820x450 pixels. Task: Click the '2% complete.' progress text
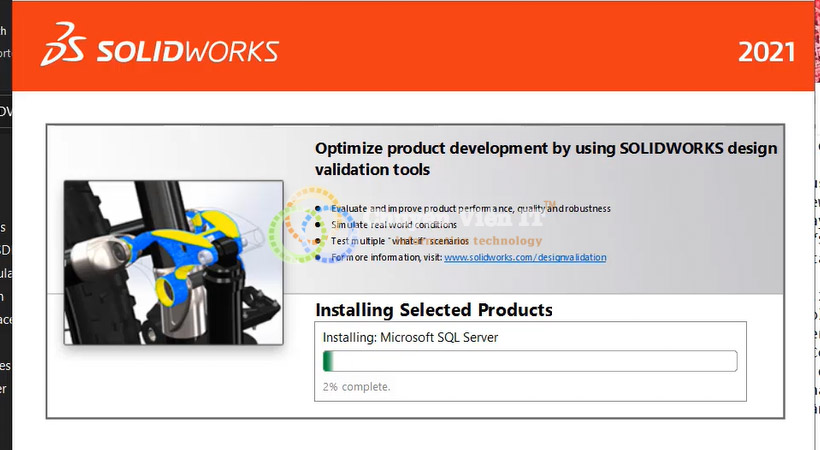356,386
